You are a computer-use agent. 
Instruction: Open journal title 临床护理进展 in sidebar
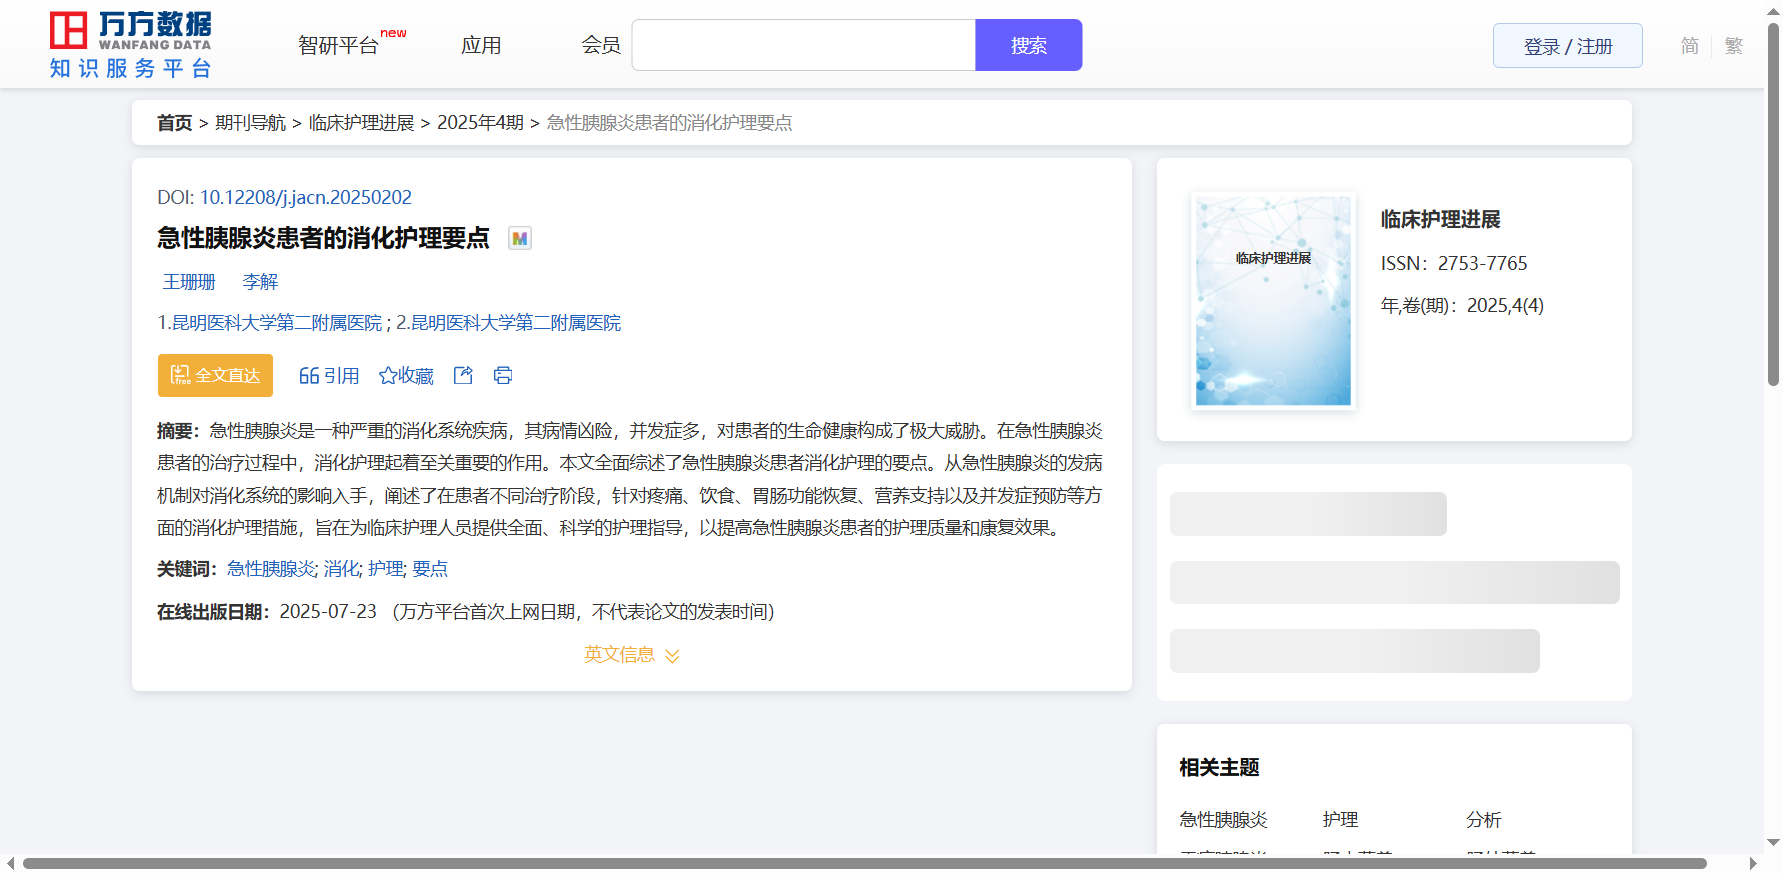1441,219
